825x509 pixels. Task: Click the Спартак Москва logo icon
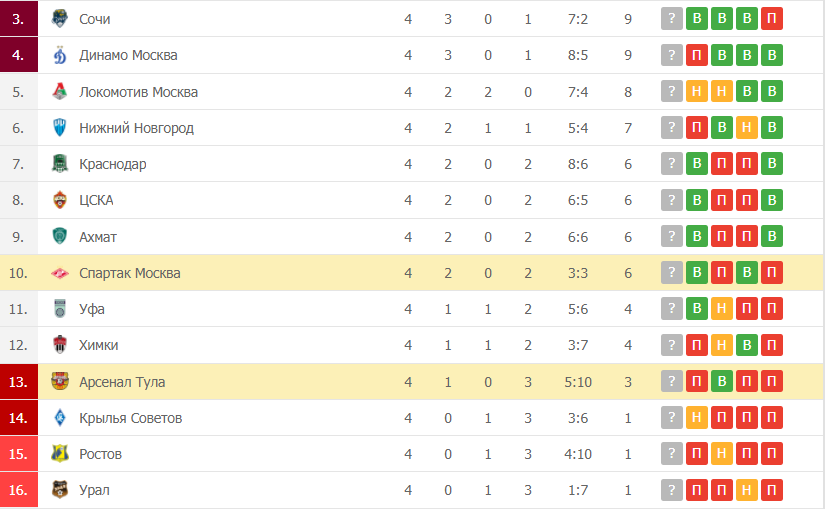pos(60,273)
